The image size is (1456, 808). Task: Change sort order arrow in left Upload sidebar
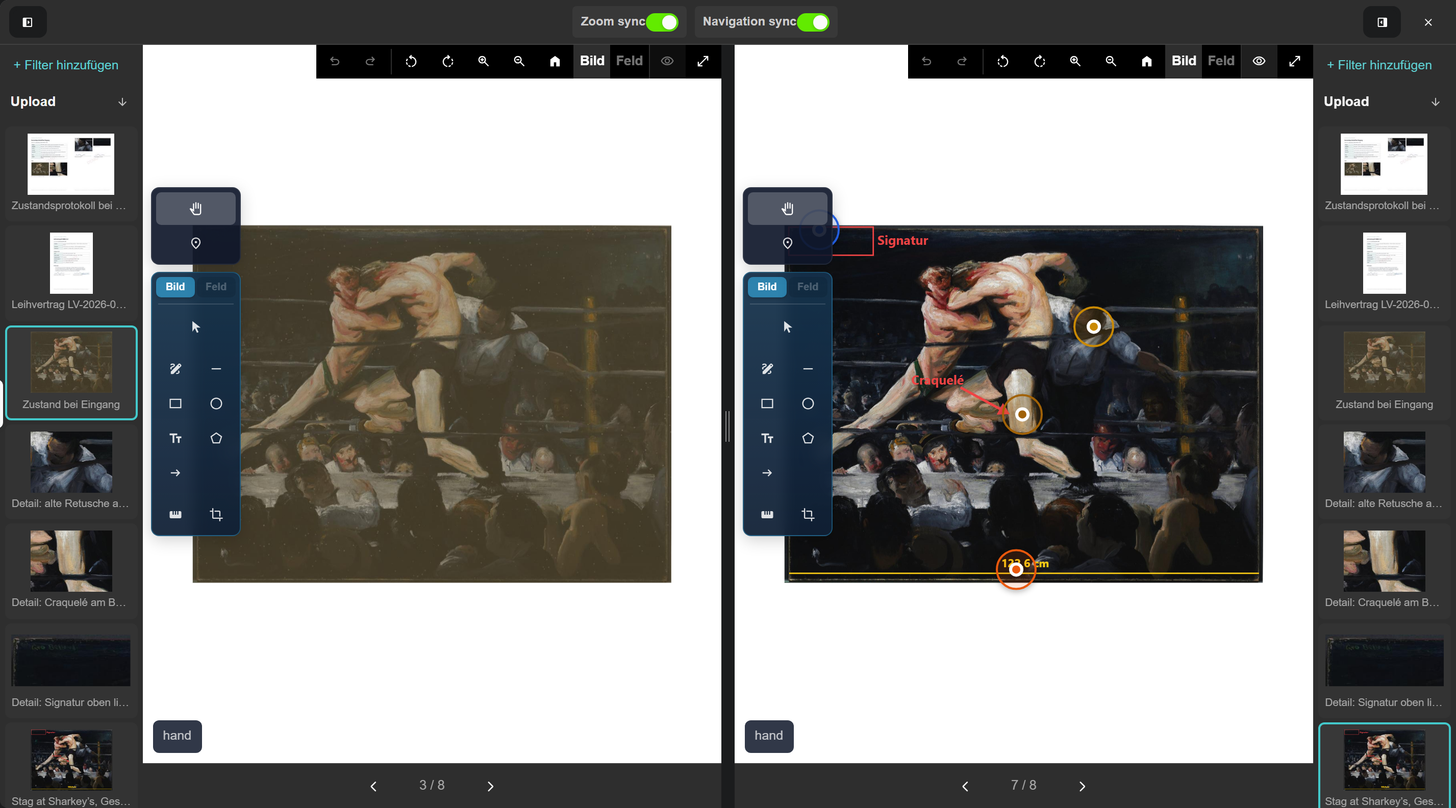(x=122, y=102)
